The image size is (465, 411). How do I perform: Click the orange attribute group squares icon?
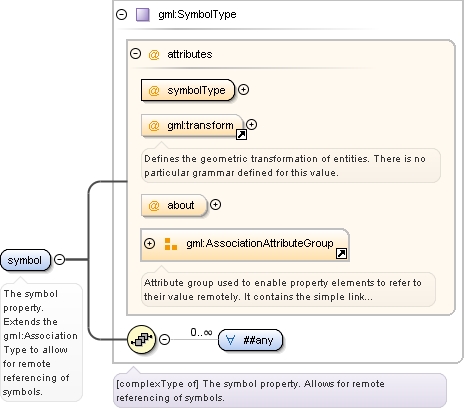171,244
